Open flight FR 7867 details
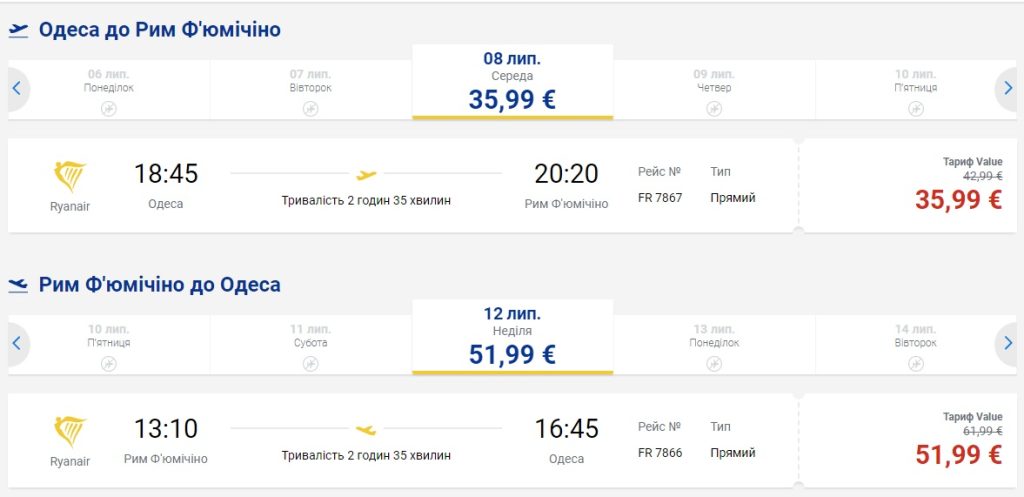This screenshot has height=497, width=1024. coord(660,198)
